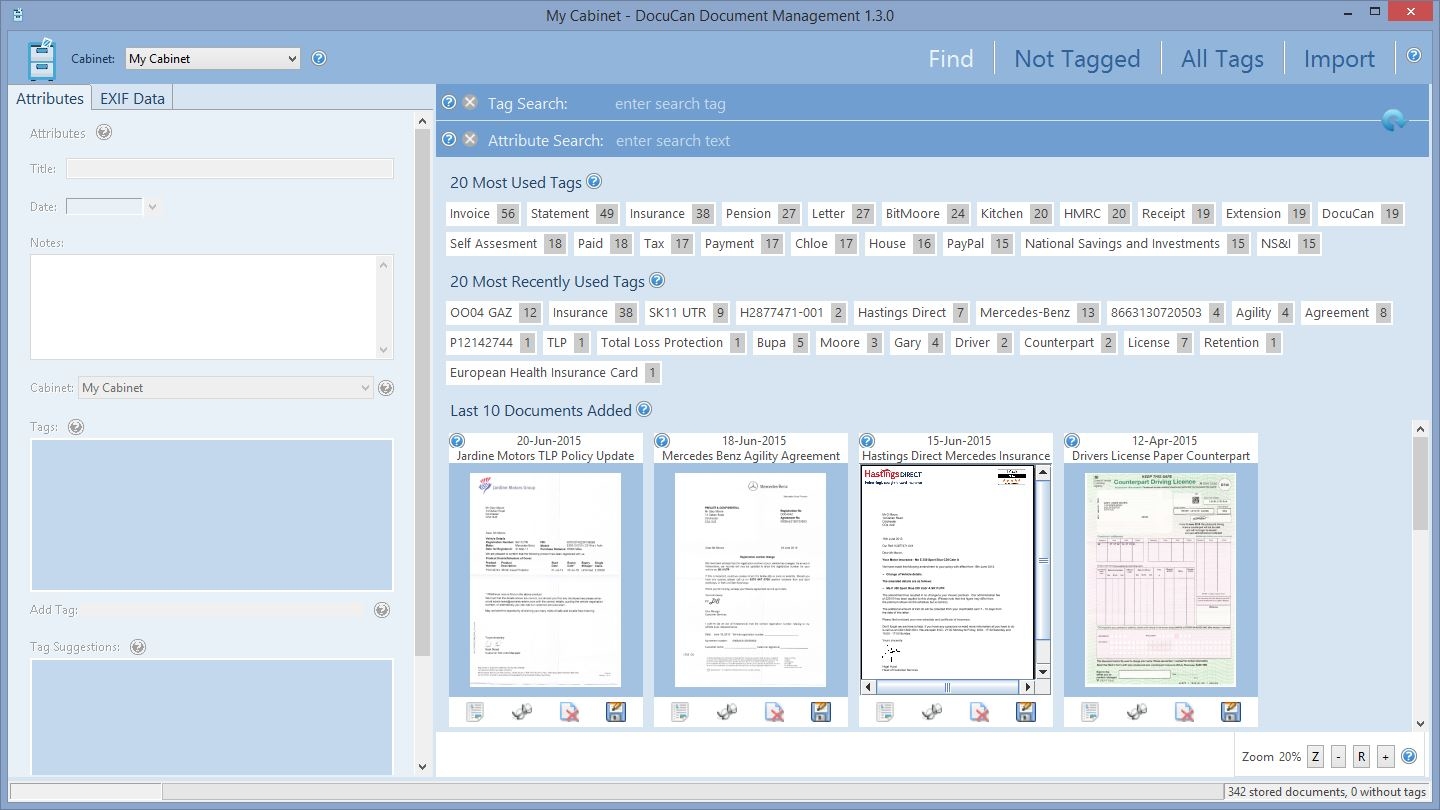Click the tag search input field
The height and width of the screenshot is (810, 1440).
coord(990,103)
